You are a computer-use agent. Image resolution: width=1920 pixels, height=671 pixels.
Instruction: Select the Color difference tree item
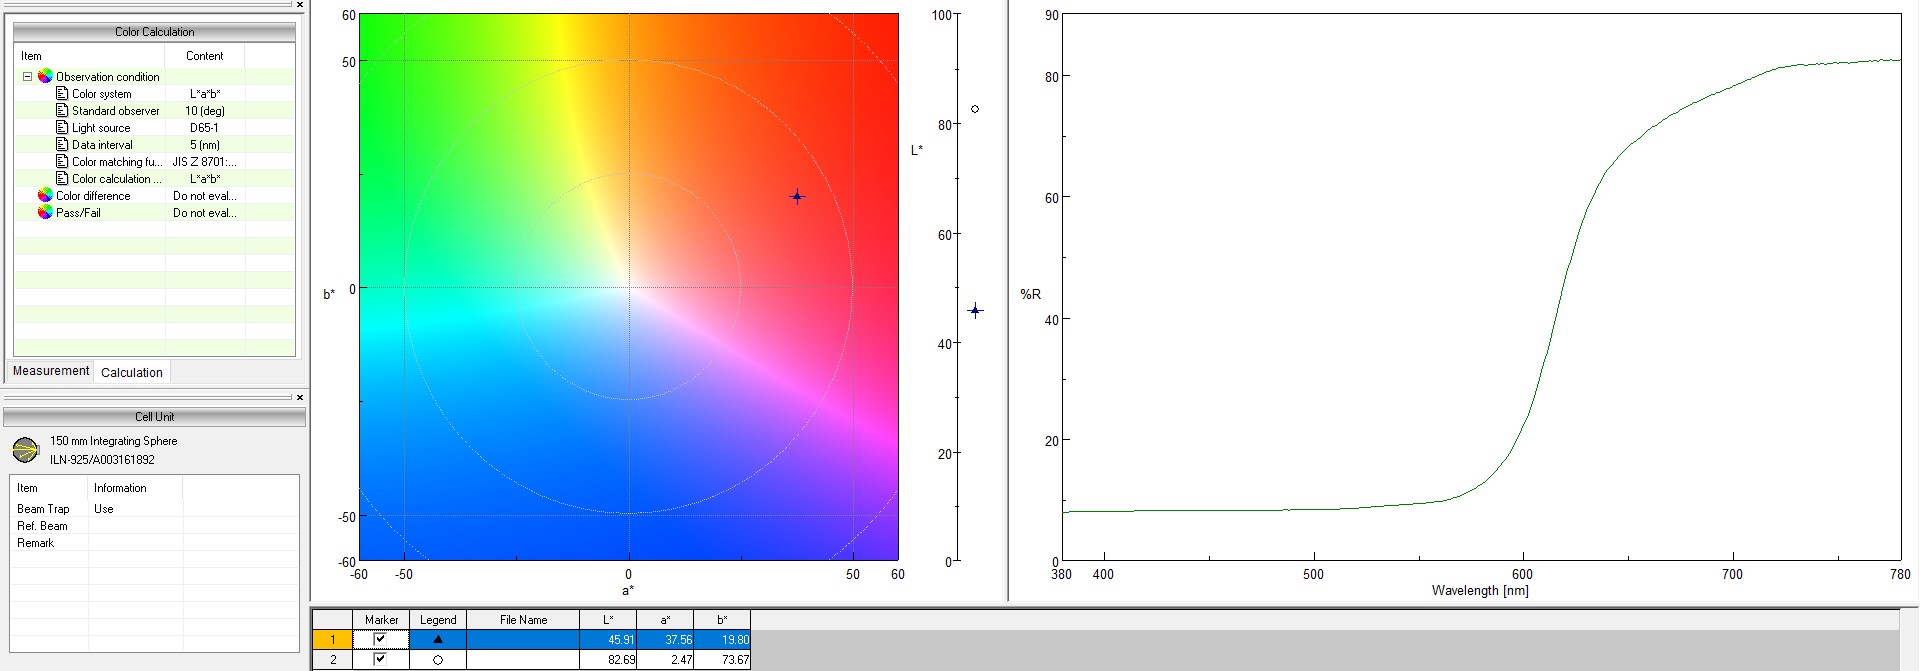[x=93, y=195]
